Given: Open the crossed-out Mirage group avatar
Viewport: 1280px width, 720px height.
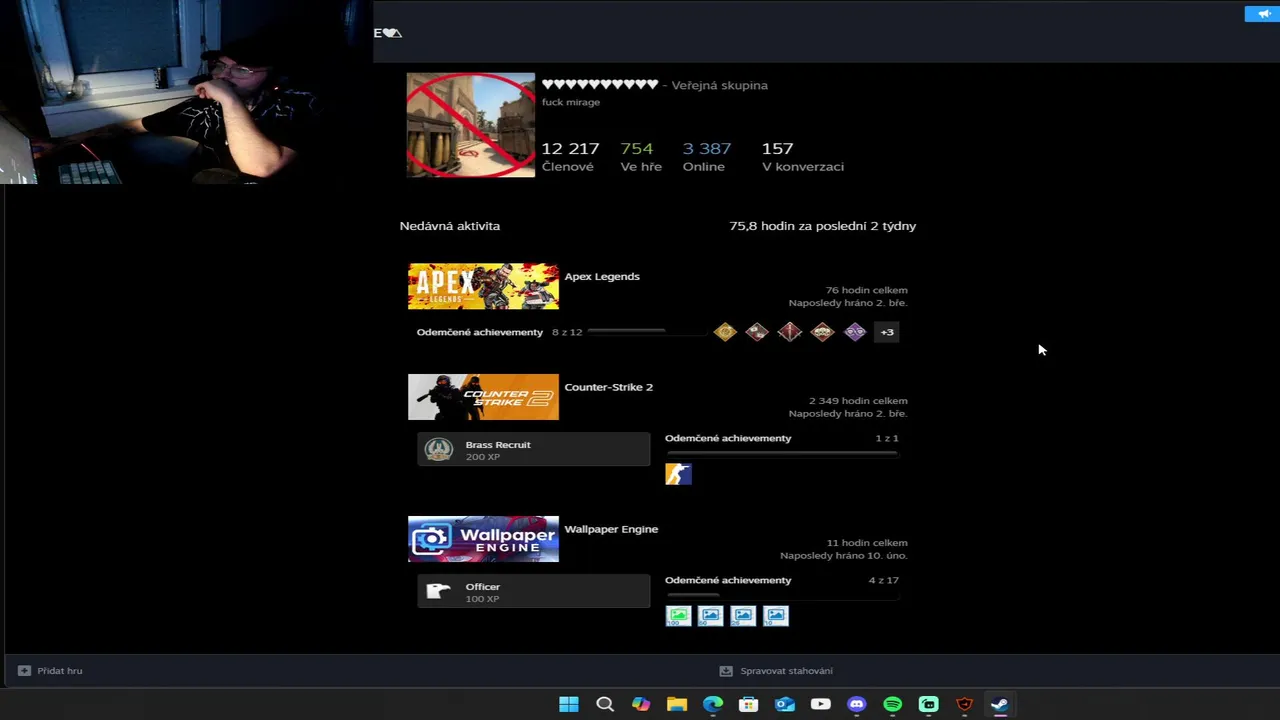Looking at the screenshot, I should [x=471, y=125].
